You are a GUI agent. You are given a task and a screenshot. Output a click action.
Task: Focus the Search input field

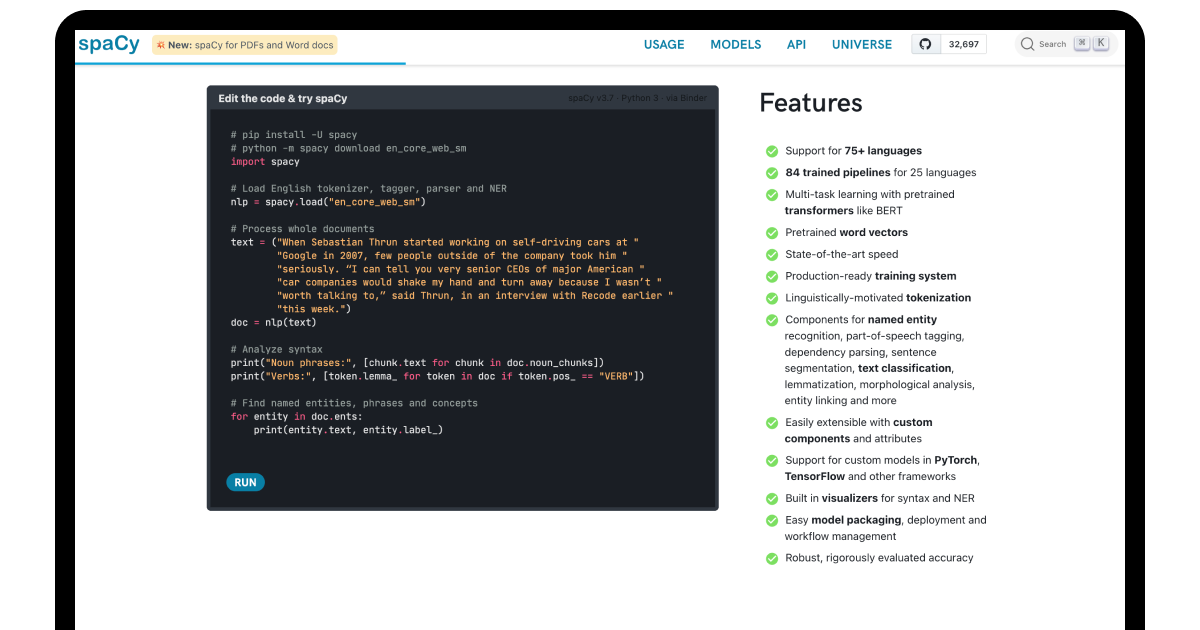click(1052, 44)
